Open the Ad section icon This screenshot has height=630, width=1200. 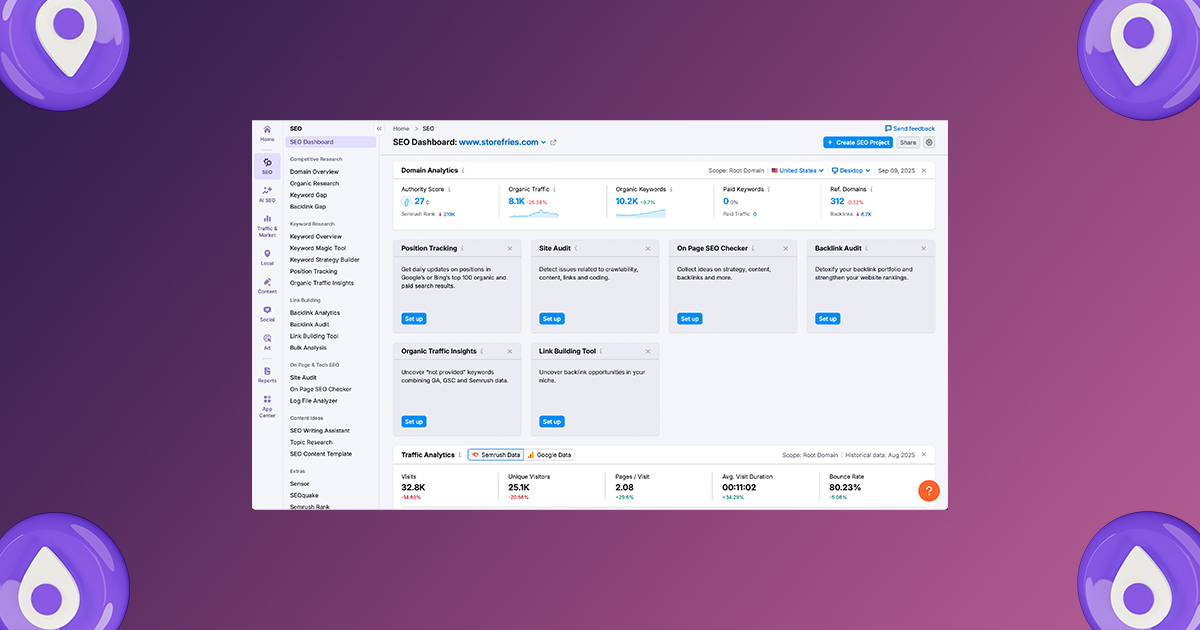coord(267,338)
